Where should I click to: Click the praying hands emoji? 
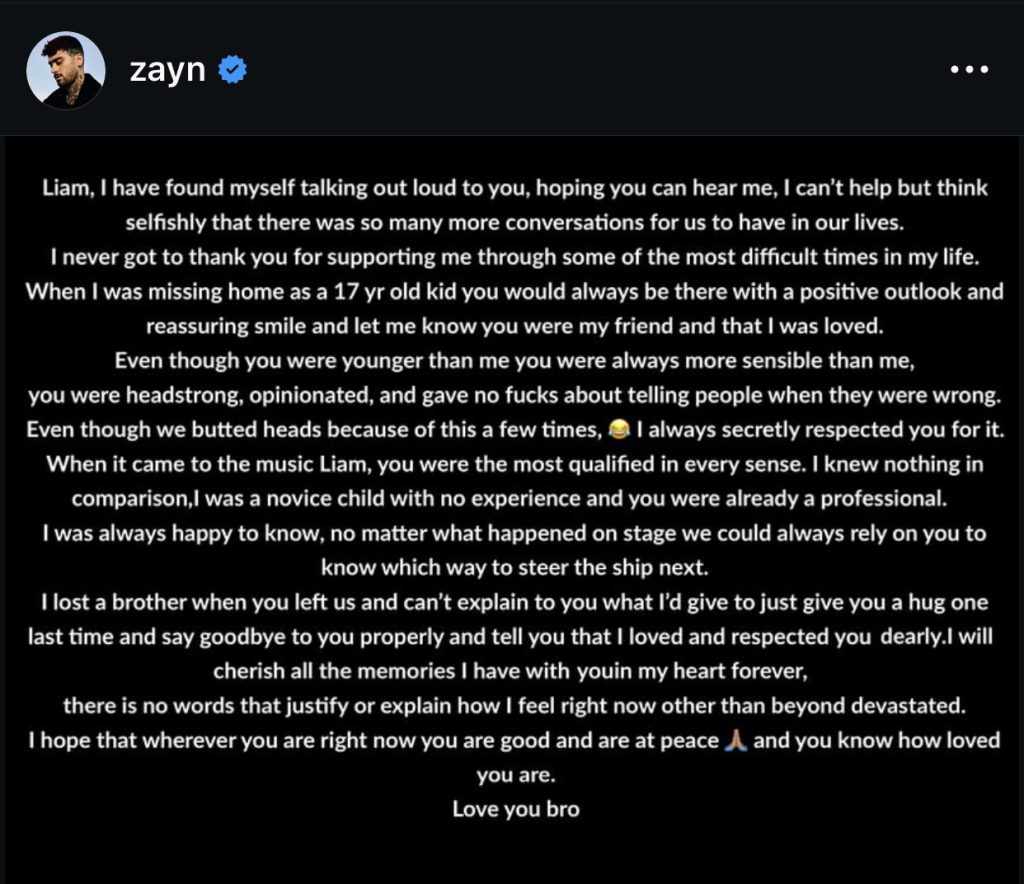(735, 741)
